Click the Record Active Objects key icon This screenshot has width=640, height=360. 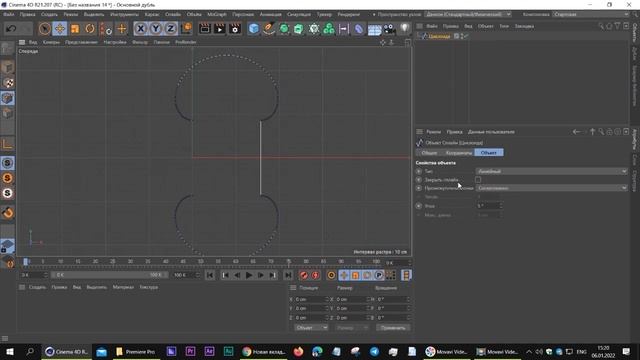click(x=303, y=275)
